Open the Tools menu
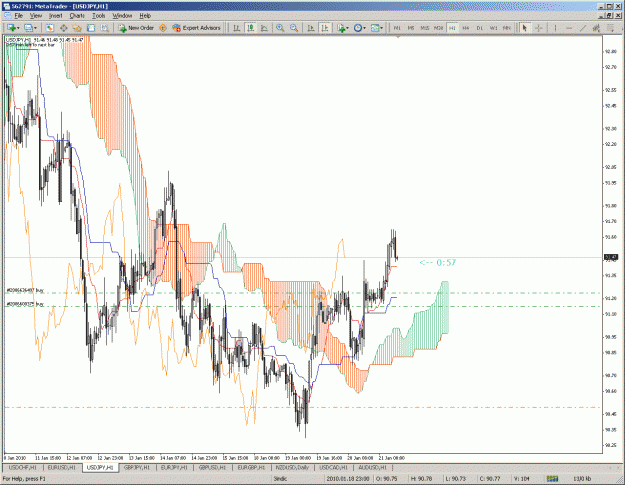Viewport: 625px width, 485px height. tap(98, 16)
